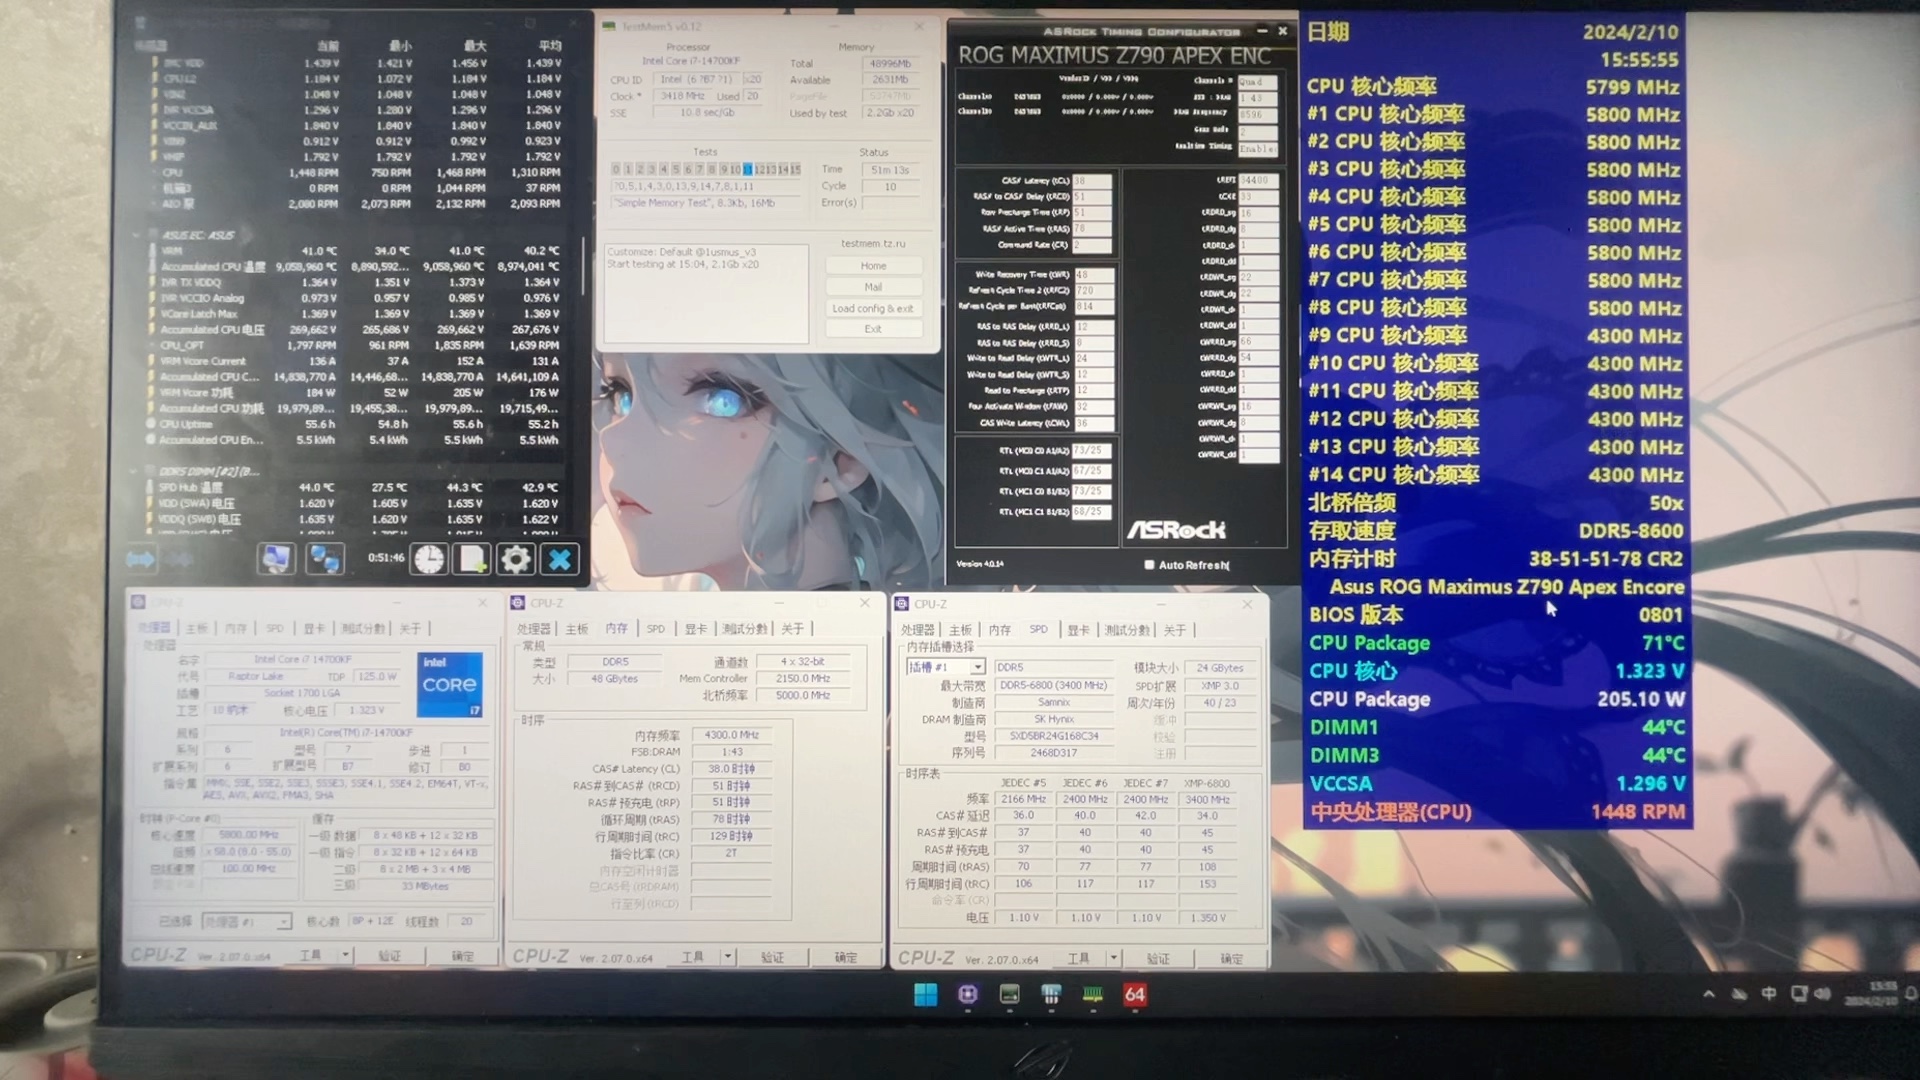Switch to SPD tab in memory CPU-Z window
The height and width of the screenshot is (1080, 1920).
[655, 629]
